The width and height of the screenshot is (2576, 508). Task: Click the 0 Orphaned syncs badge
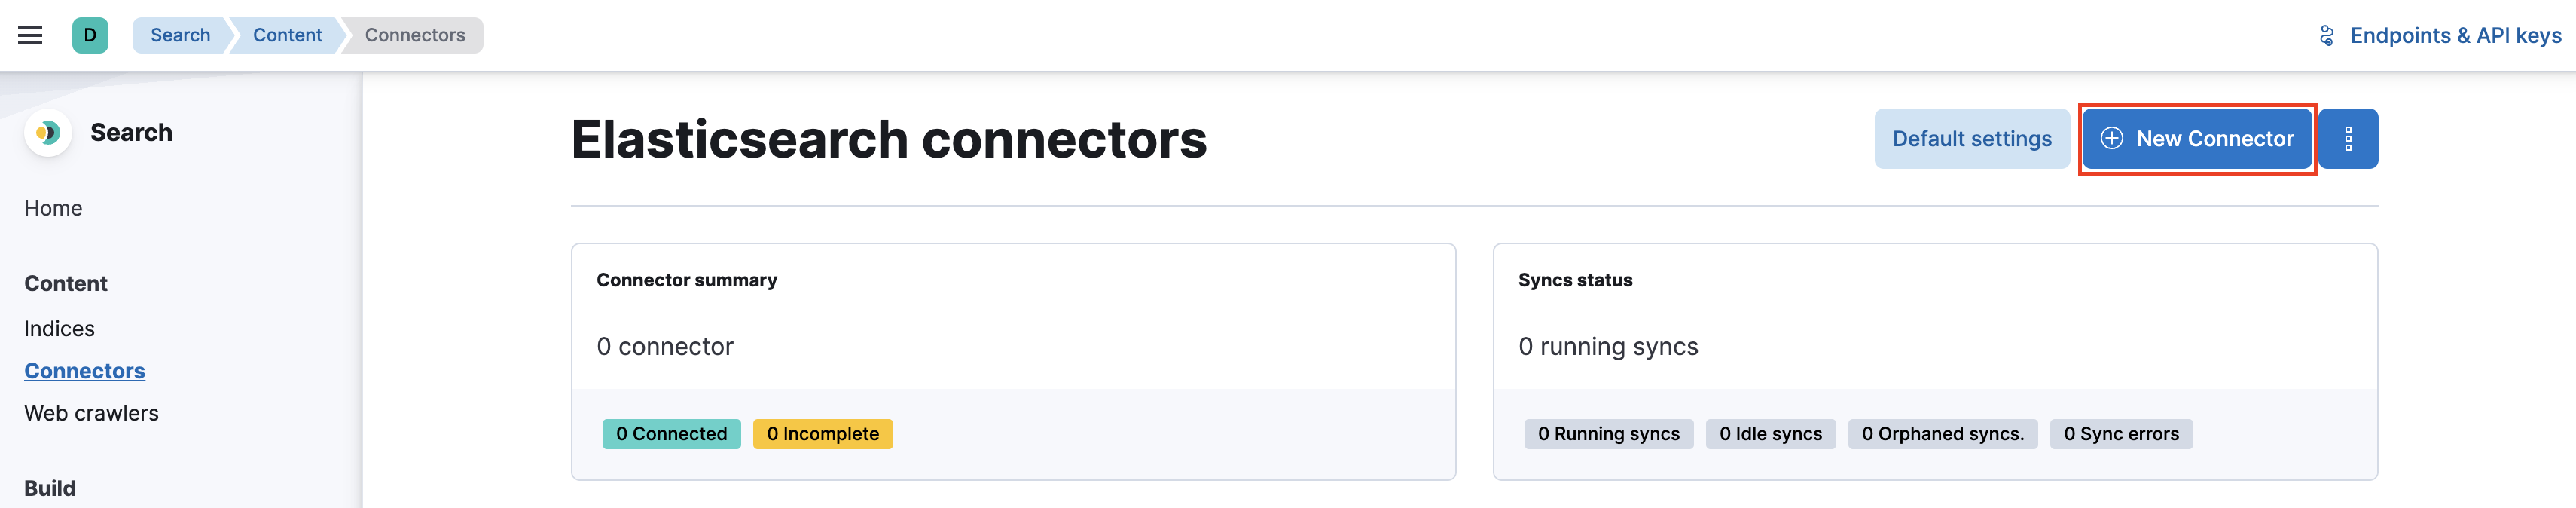click(1943, 434)
